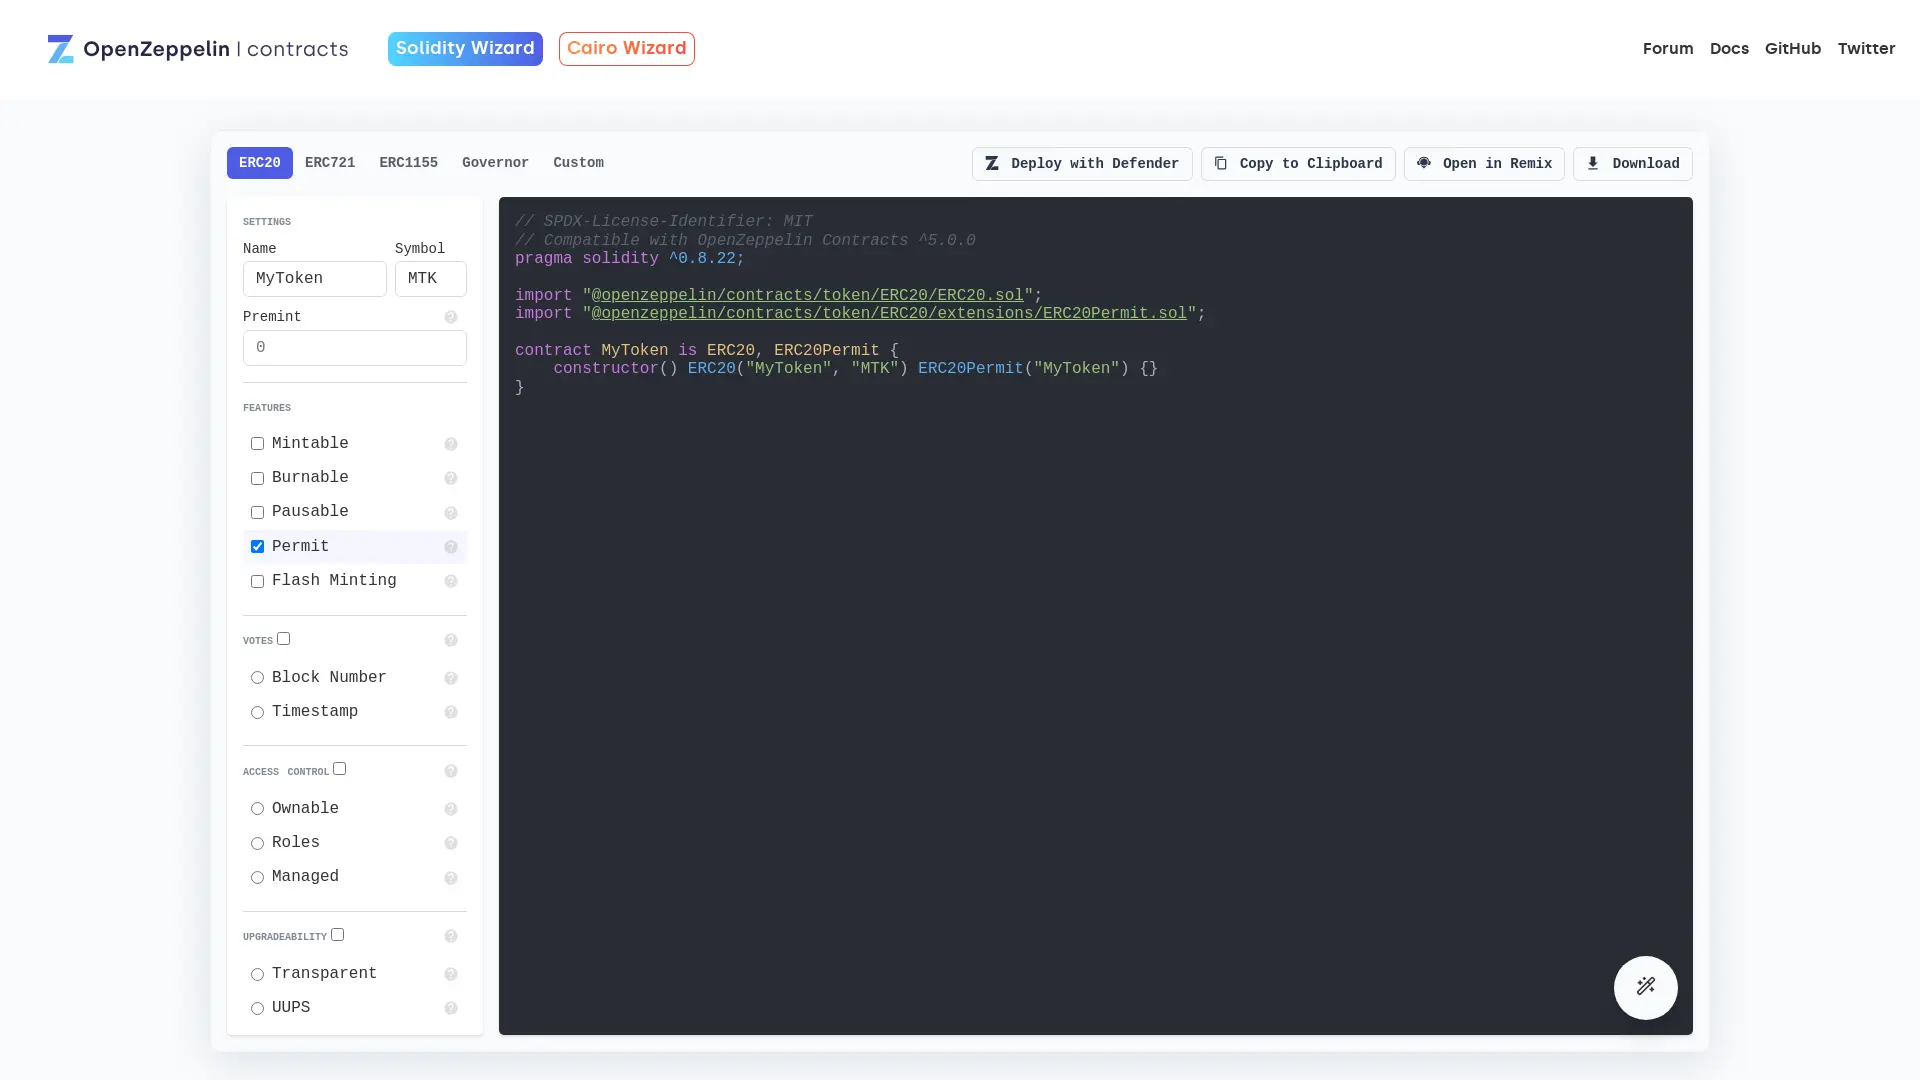Screen dimensions: 1920x1080
Task: Open the Cairo Wizard
Action: tap(626, 48)
